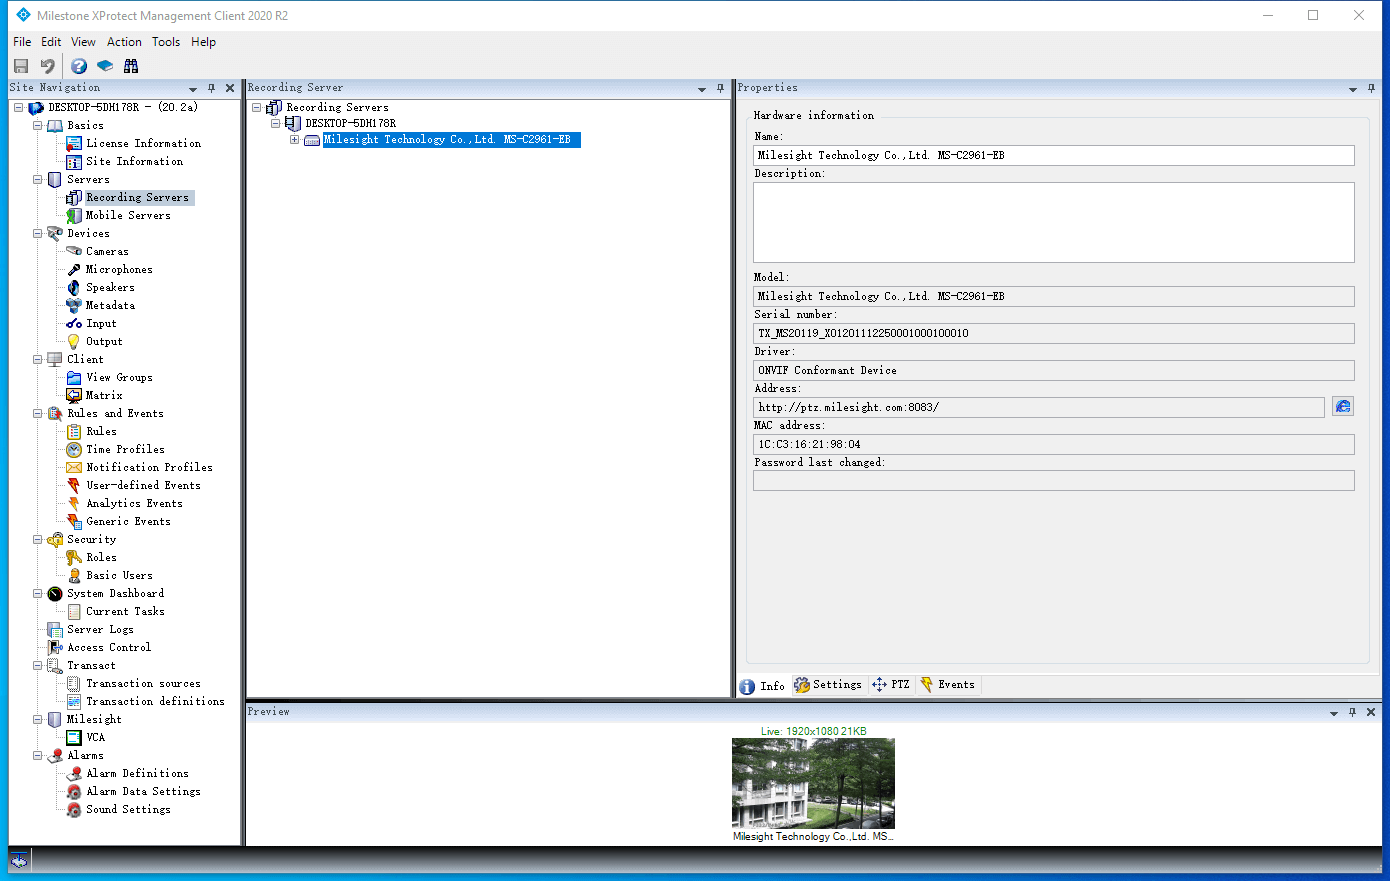1390x881 pixels.
Task: Open View Groups under Client
Action: click(x=119, y=377)
